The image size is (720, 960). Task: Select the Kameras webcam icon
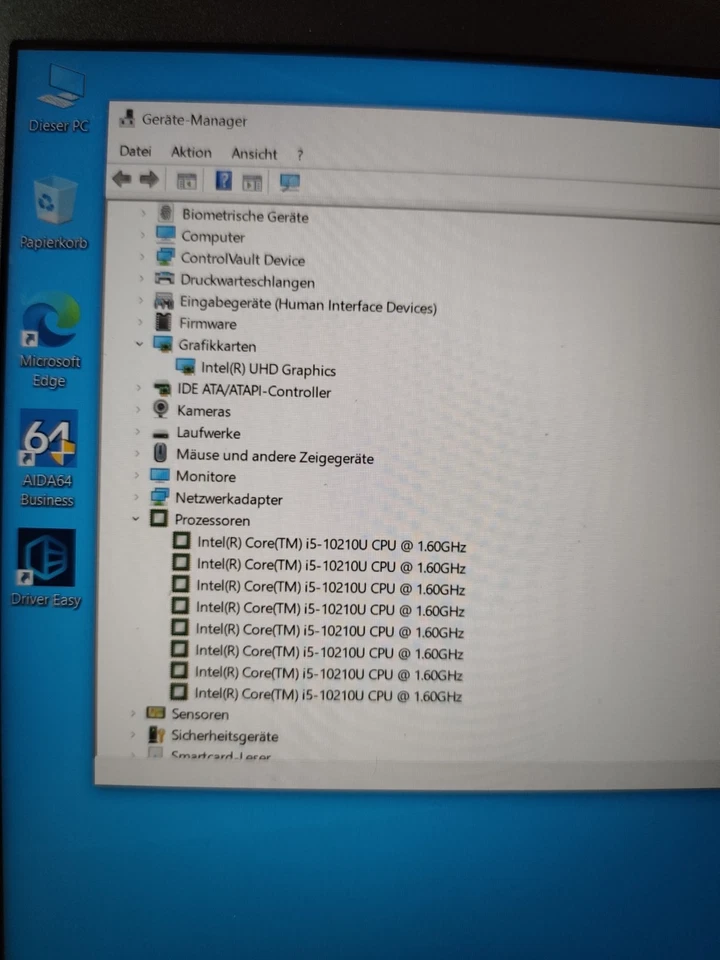coord(161,409)
